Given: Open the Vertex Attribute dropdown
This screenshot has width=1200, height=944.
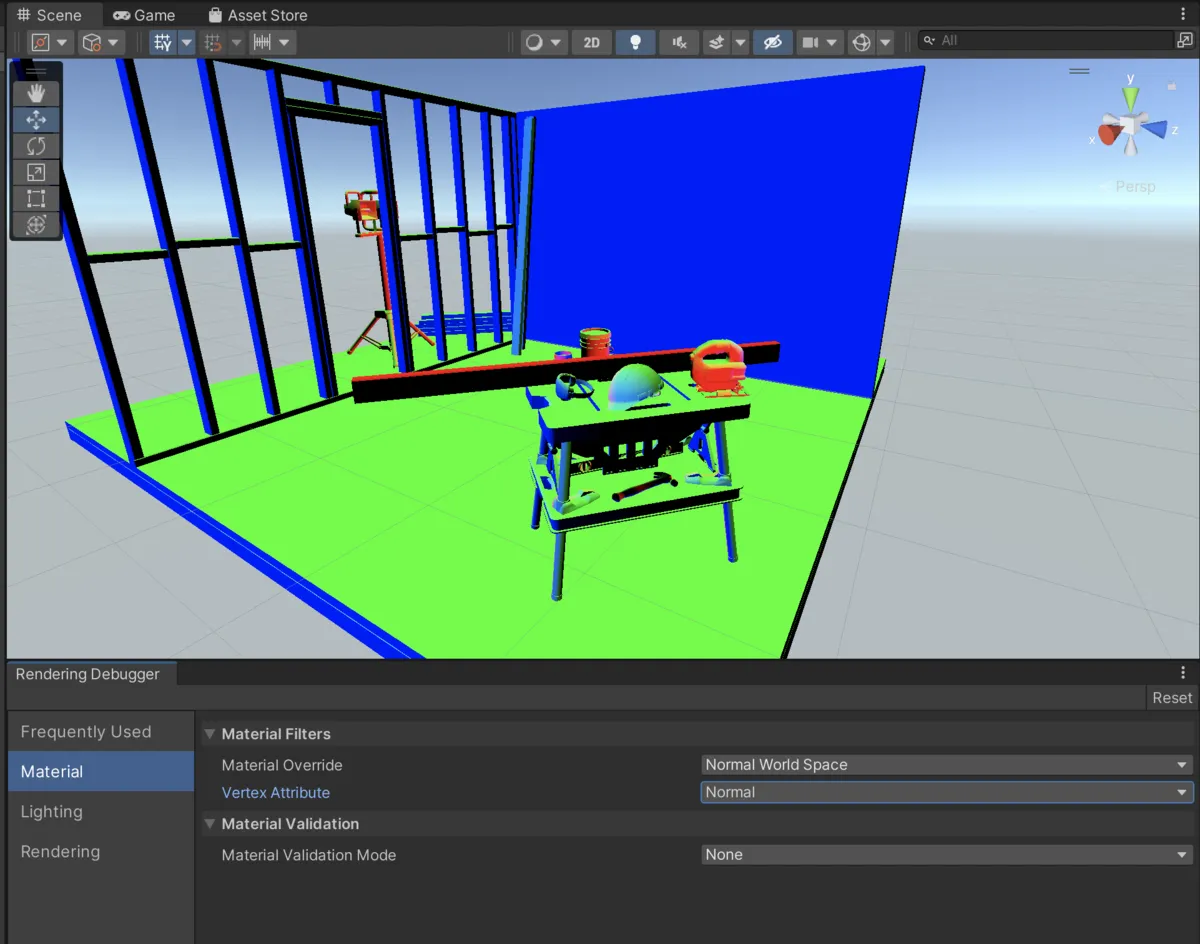Looking at the screenshot, I should (x=946, y=792).
